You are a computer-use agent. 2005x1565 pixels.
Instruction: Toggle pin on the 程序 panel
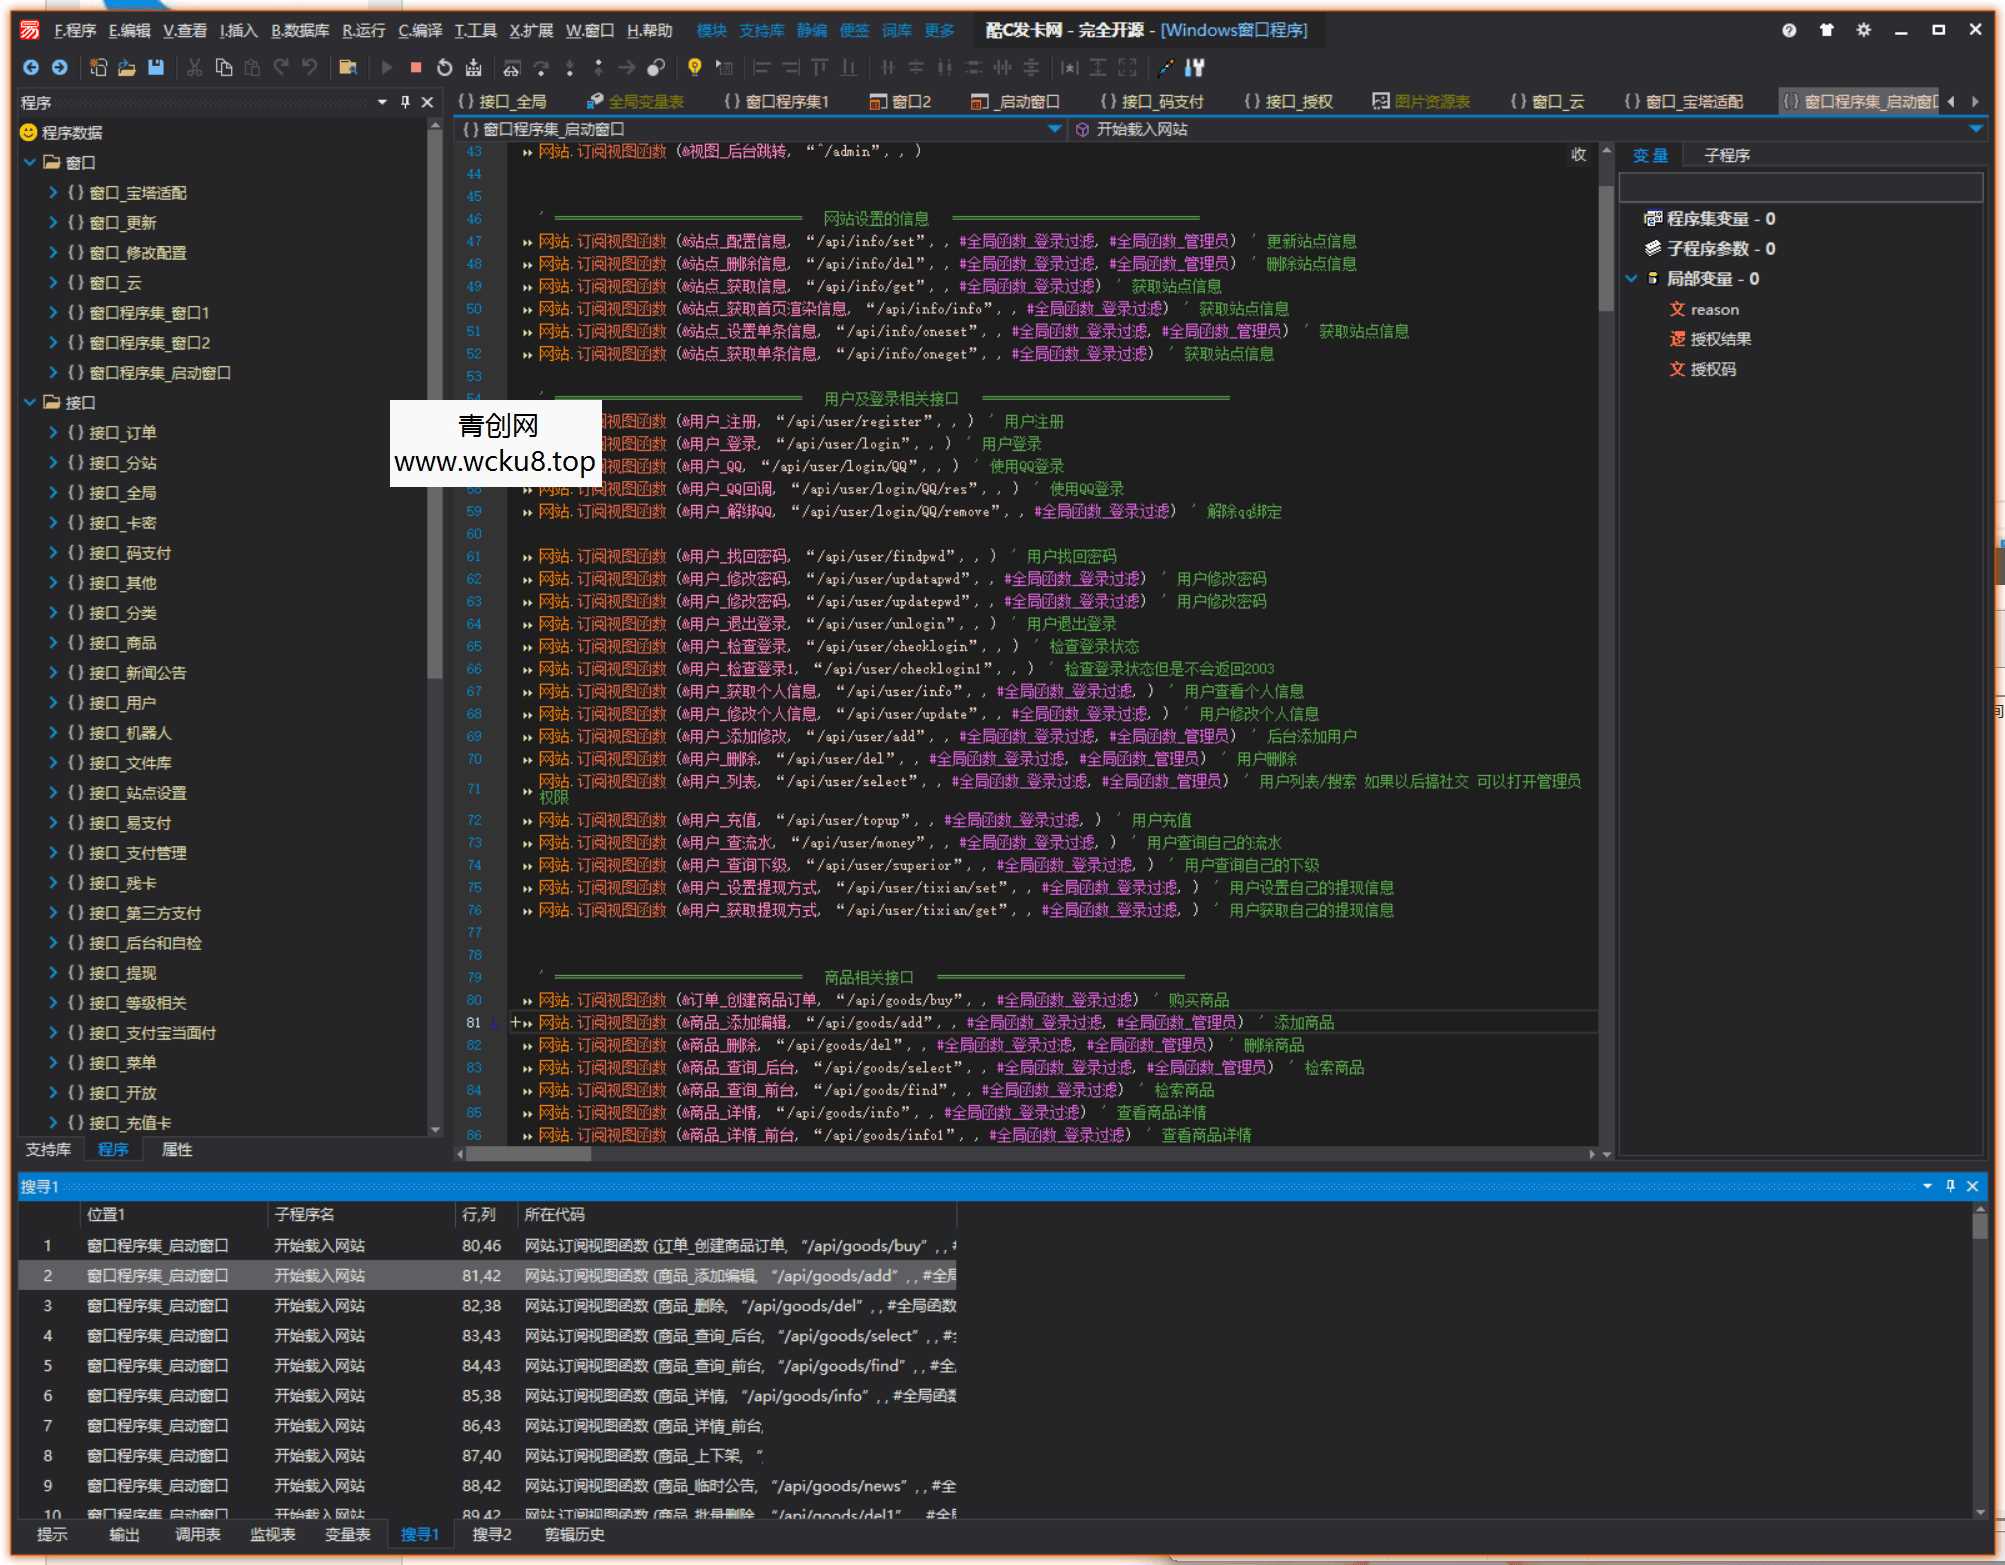pos(405,102)
